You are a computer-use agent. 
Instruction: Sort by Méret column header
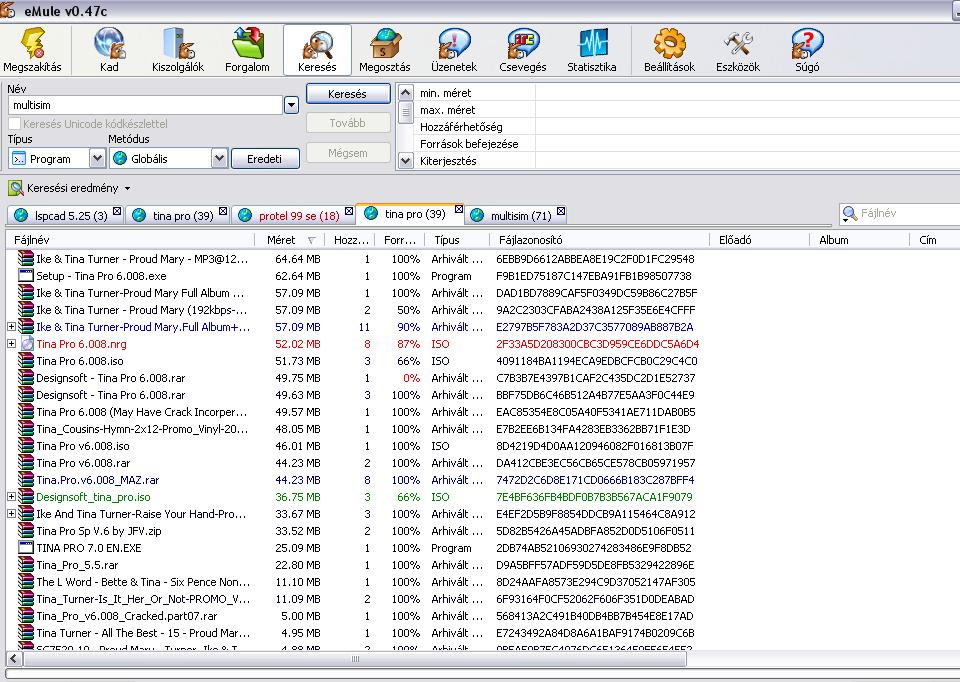tap(290, 240)
